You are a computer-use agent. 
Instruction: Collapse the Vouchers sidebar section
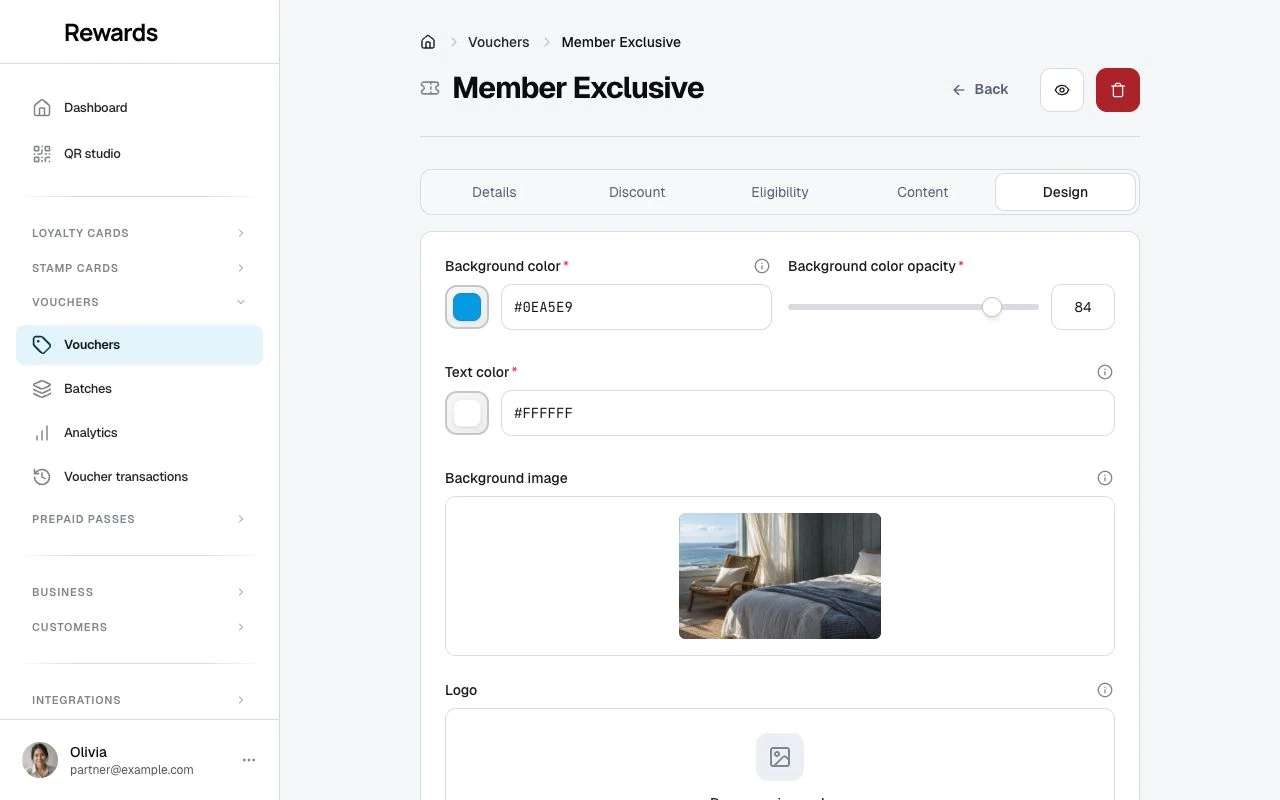coord(140,302)
